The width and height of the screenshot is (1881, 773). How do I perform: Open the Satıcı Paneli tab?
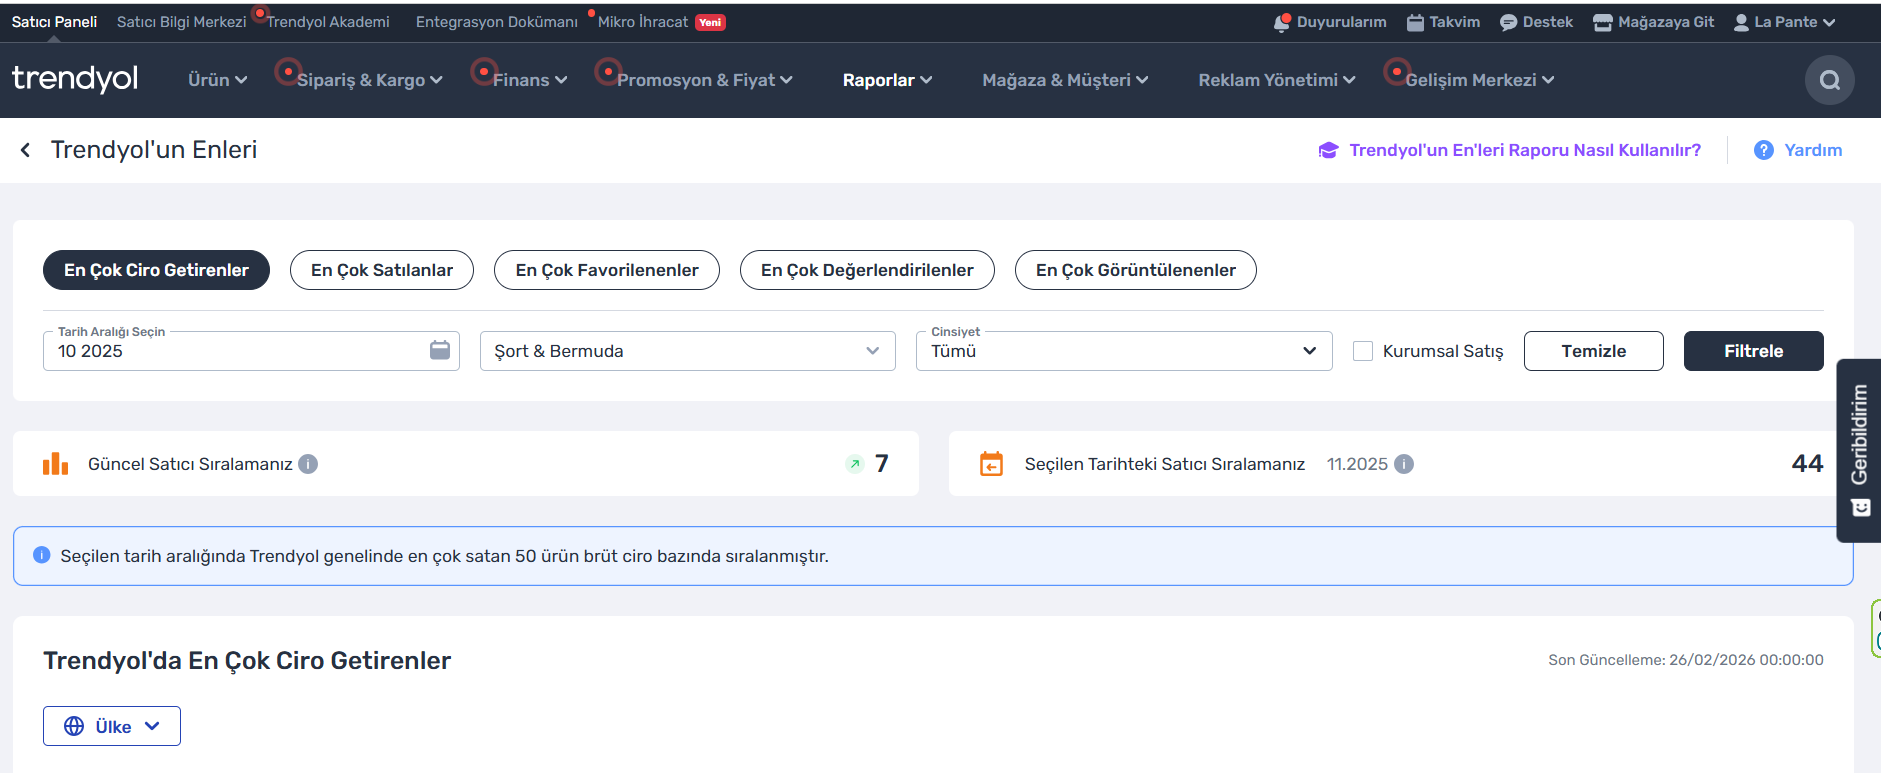[x=54, y=22]
